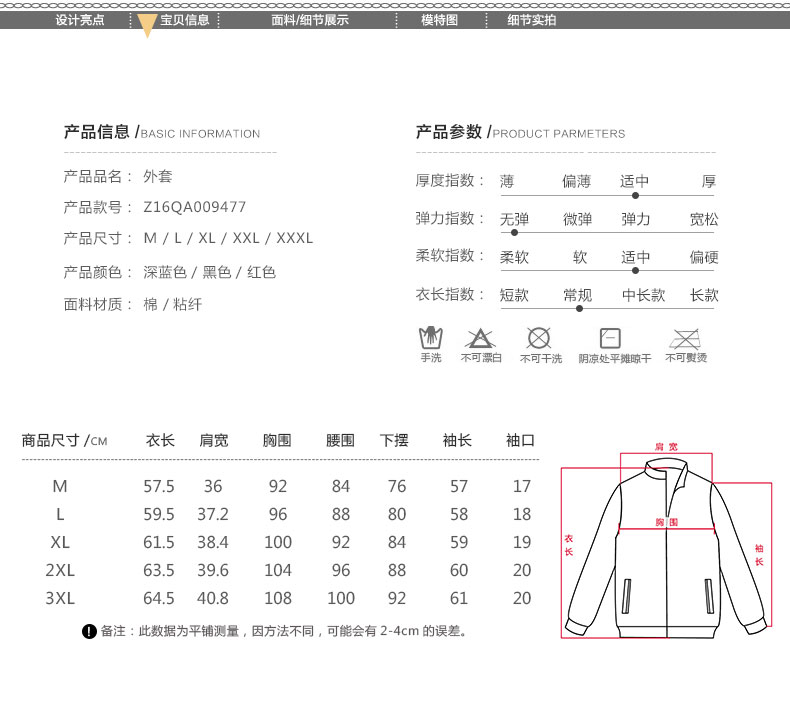Click the size list M / L / XL / XXL / XXXL
The width and height of the screenshot is (790, 709).
tap(228, 238)
